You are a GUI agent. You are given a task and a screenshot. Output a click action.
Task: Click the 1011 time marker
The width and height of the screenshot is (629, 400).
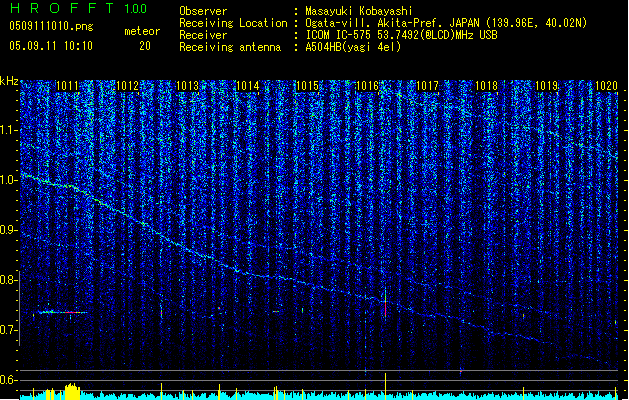(x=67, y=86)
